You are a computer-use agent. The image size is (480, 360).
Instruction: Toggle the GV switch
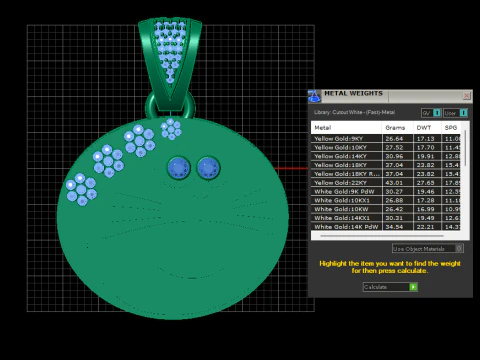[431, 113]
